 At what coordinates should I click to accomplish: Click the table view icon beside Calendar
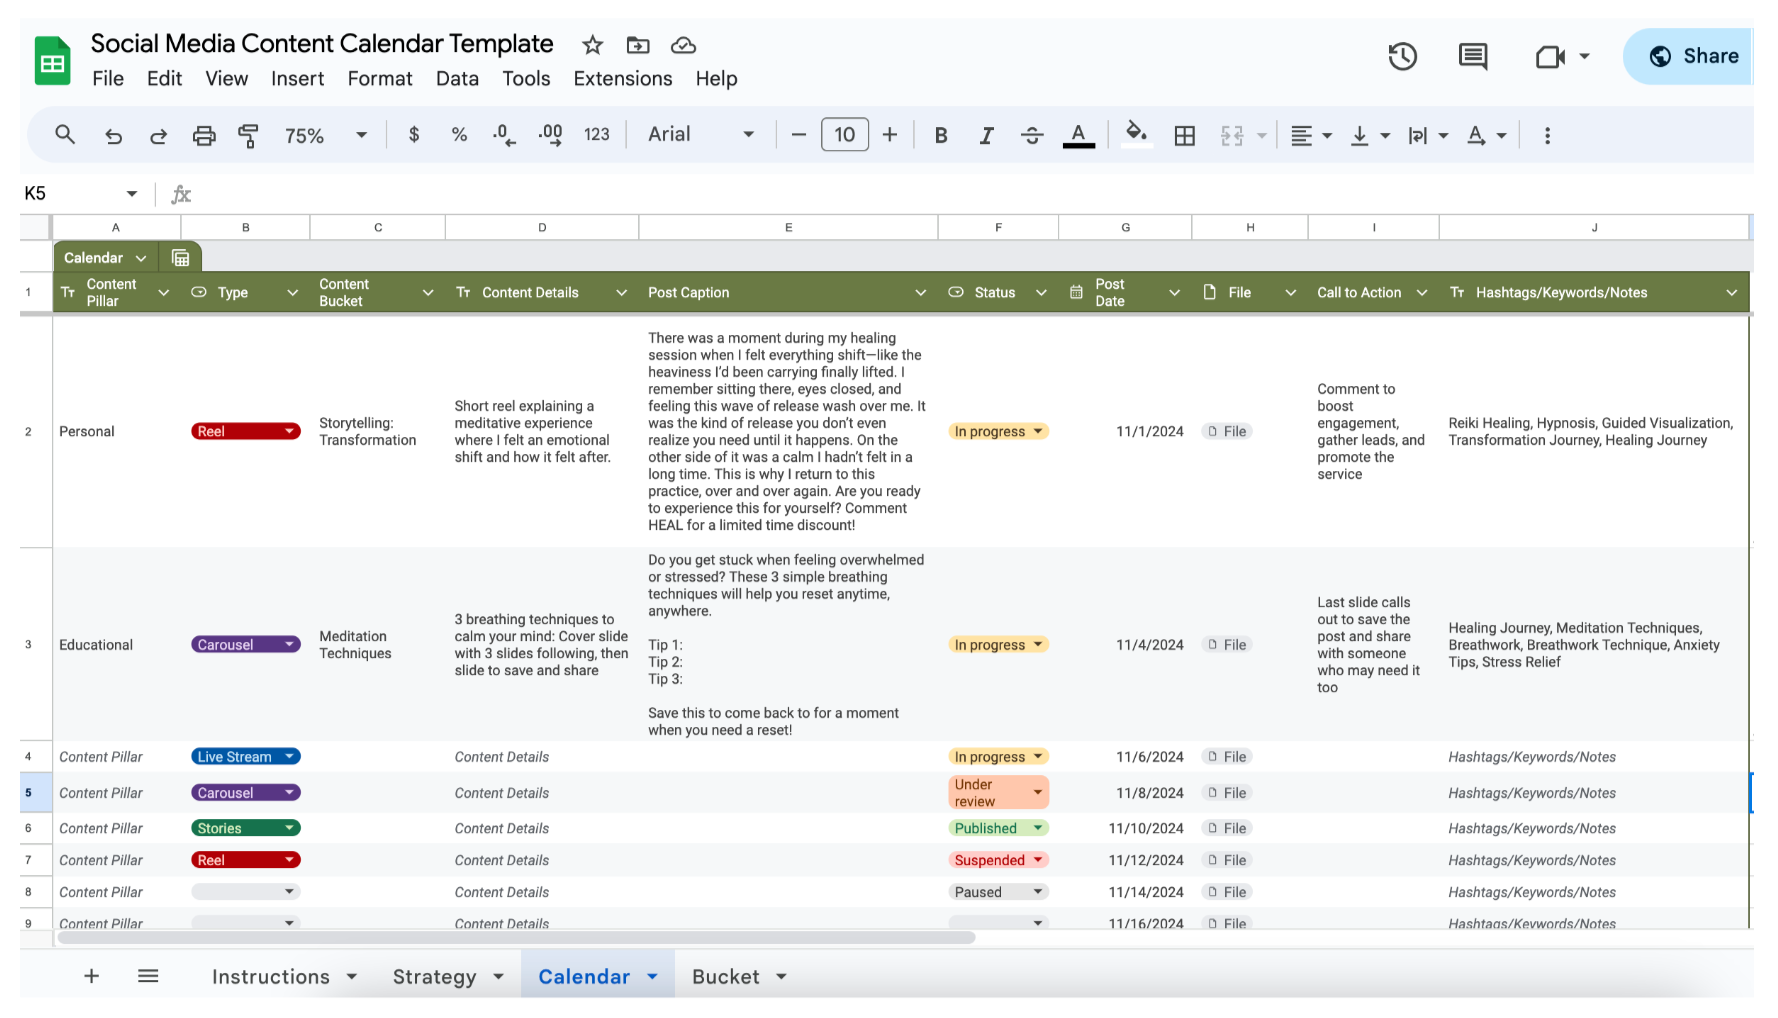[181, 258]
